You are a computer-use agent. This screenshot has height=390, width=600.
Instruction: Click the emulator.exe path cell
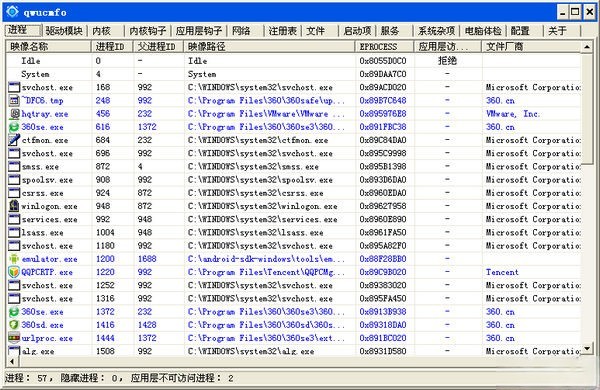tap(266, 259)
